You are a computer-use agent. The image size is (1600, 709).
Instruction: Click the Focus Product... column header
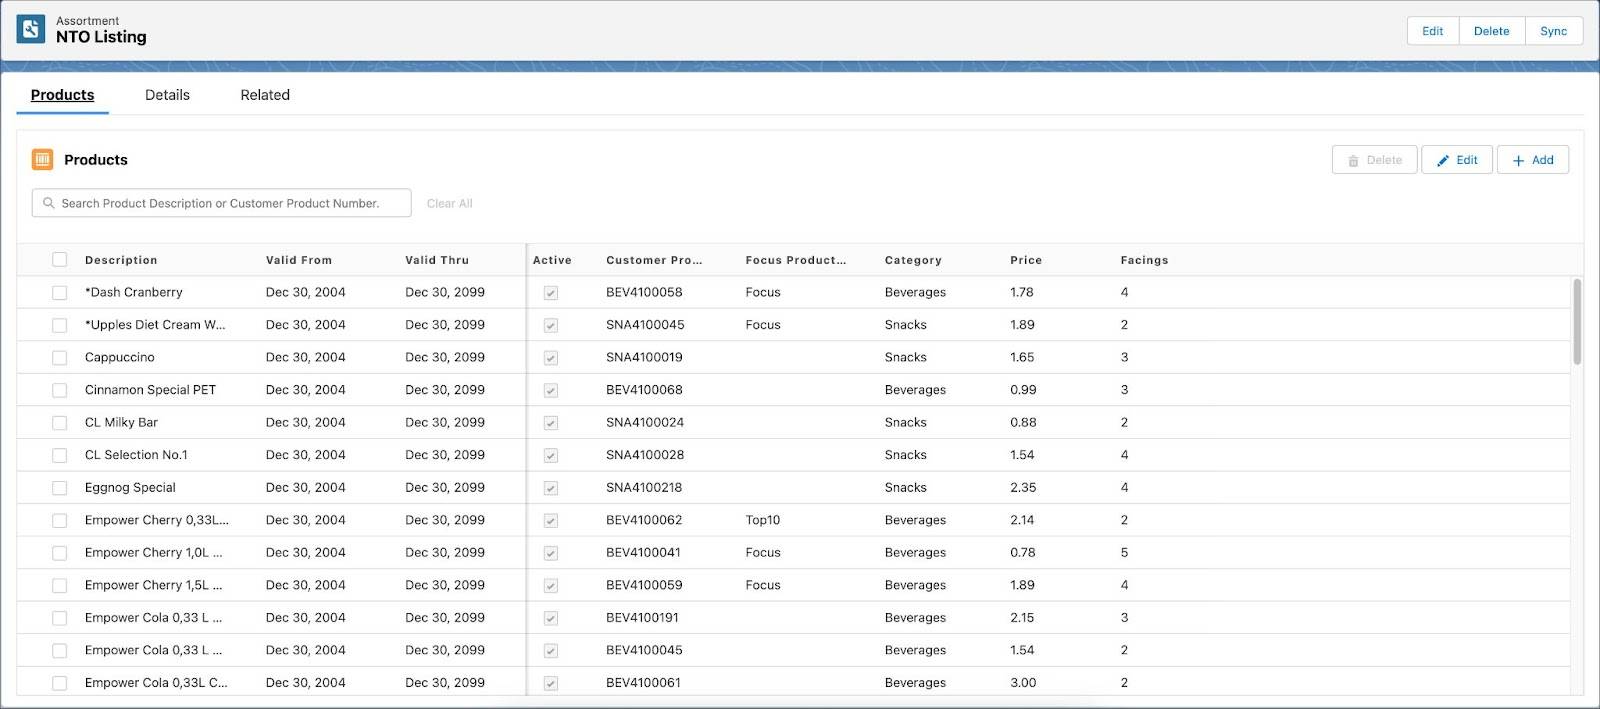tap(796, 260)
